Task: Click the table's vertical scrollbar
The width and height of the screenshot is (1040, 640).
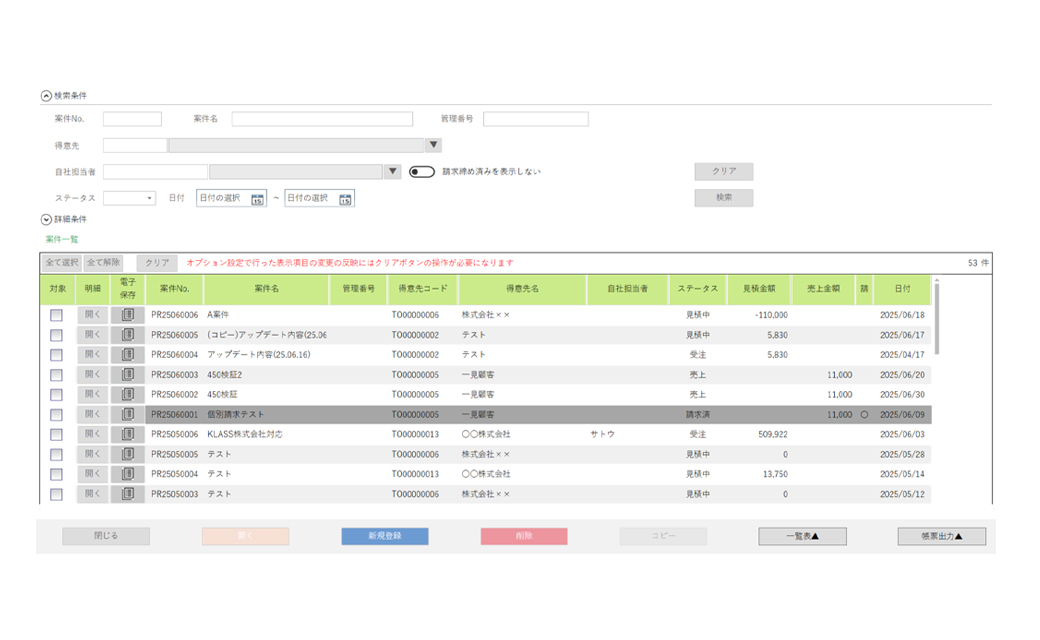Action: 937,320
